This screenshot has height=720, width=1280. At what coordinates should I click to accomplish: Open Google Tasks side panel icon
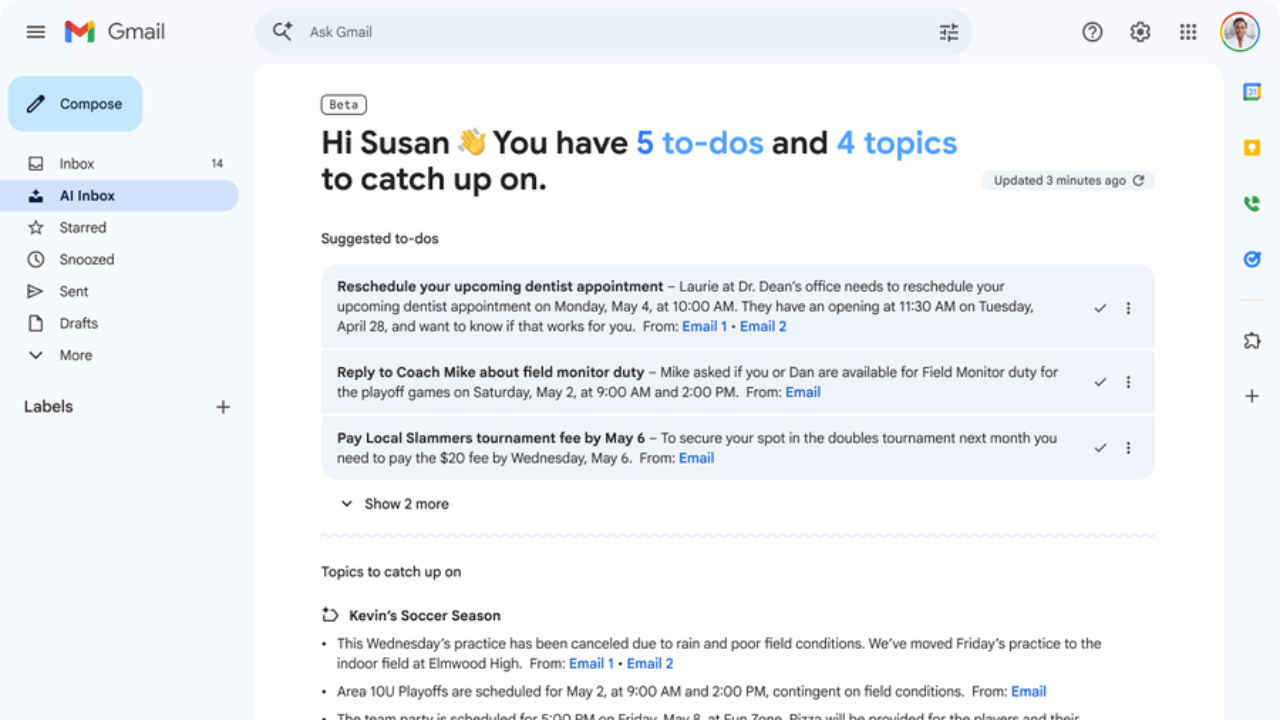(1251, 259)
